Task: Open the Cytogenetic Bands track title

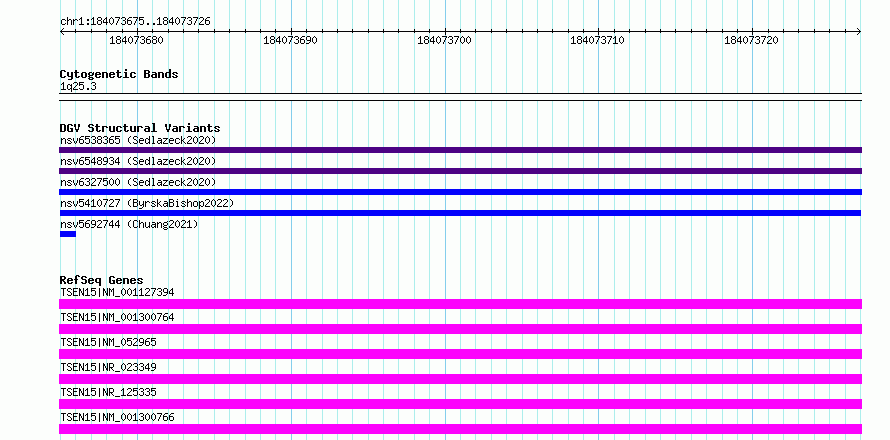Action: 119,74
